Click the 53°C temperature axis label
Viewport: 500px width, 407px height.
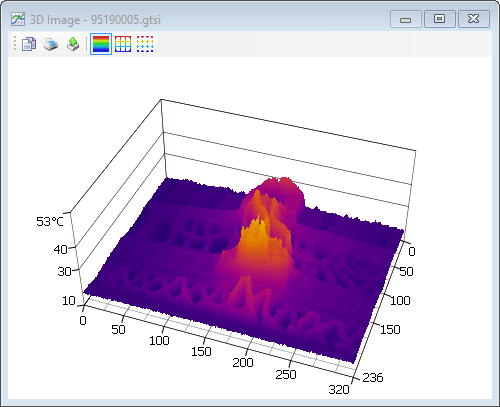50,221
